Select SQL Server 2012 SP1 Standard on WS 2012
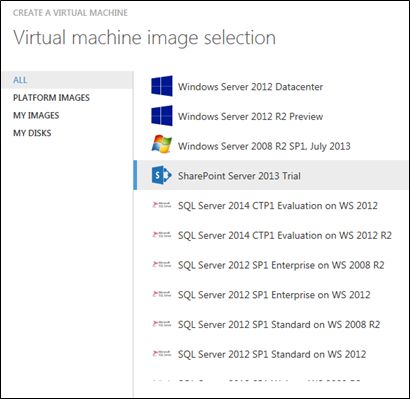 [272, 354]
